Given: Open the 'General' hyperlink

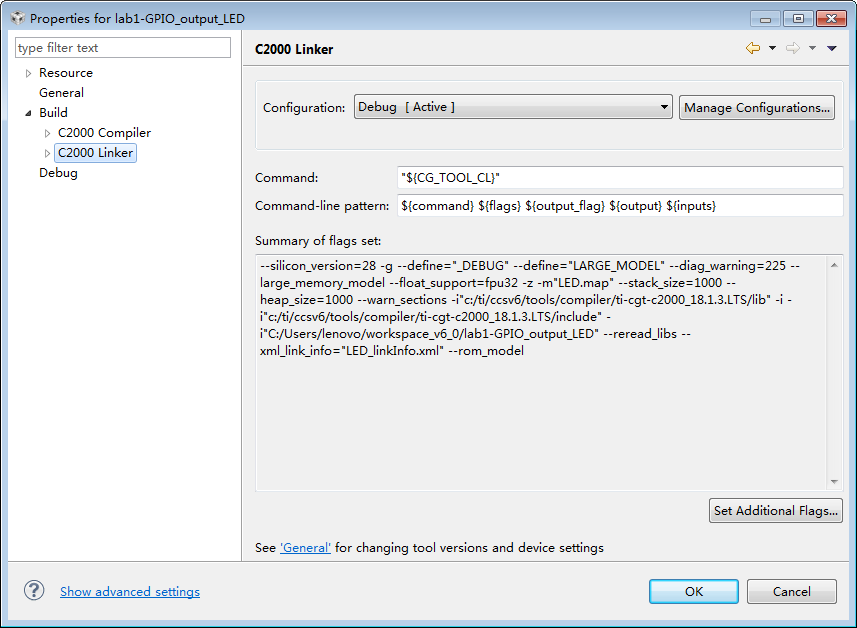Looking at the screenshot, I should tap(305, 548).
